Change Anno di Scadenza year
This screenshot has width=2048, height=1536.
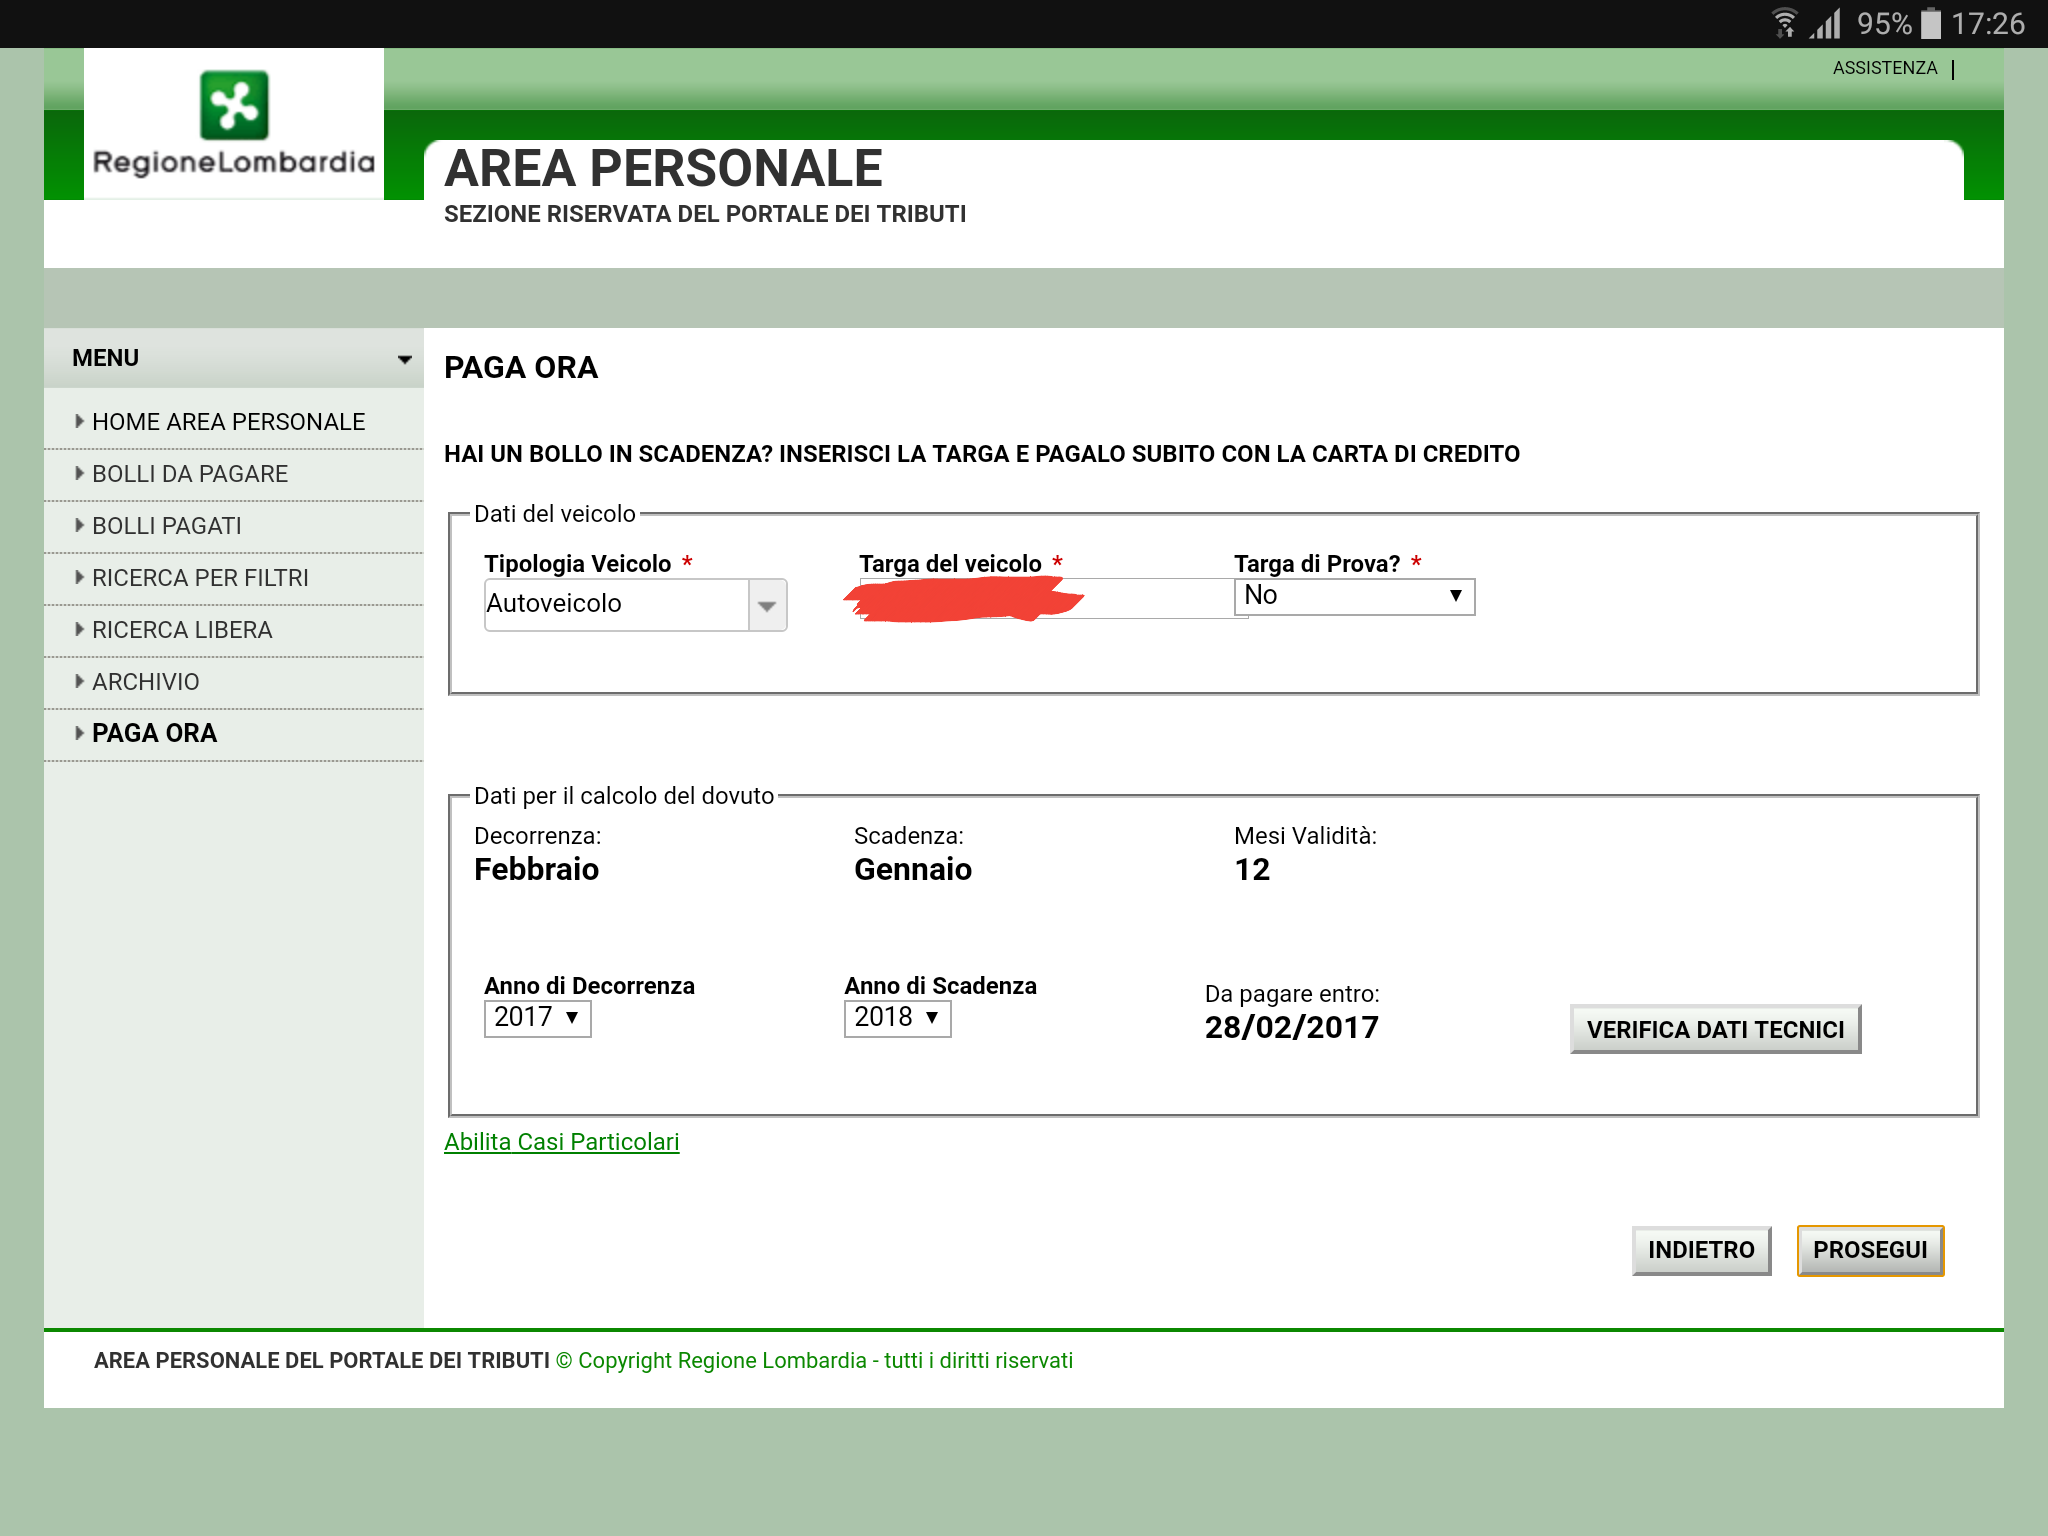(x=897, y=1018)
